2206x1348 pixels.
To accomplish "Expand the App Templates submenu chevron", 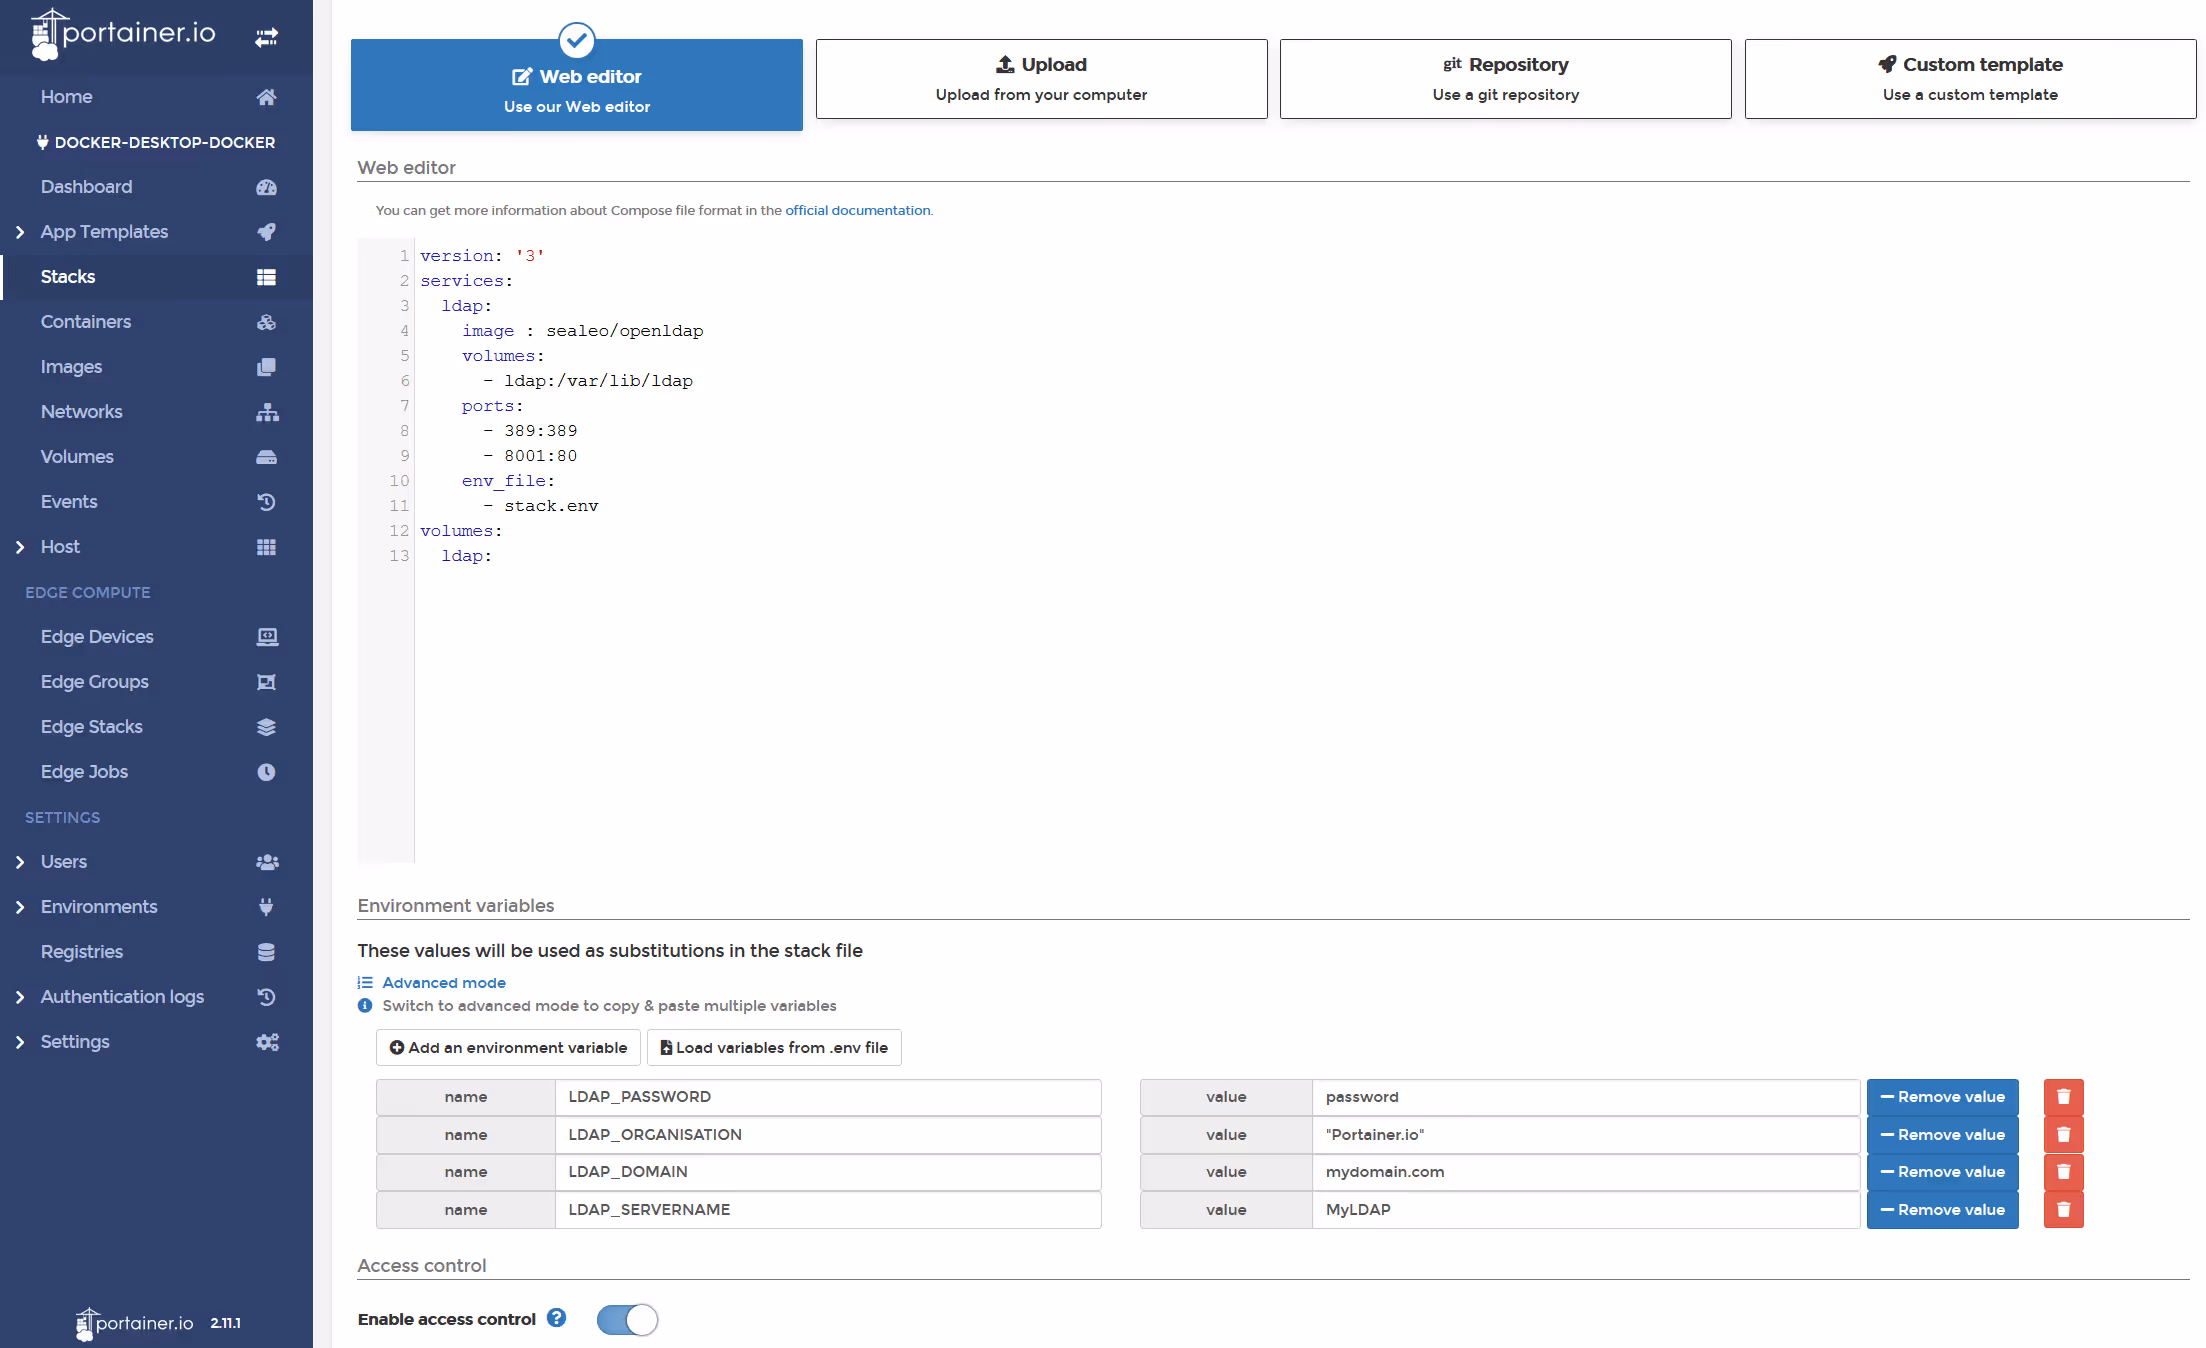I will [x=20, y=232].
